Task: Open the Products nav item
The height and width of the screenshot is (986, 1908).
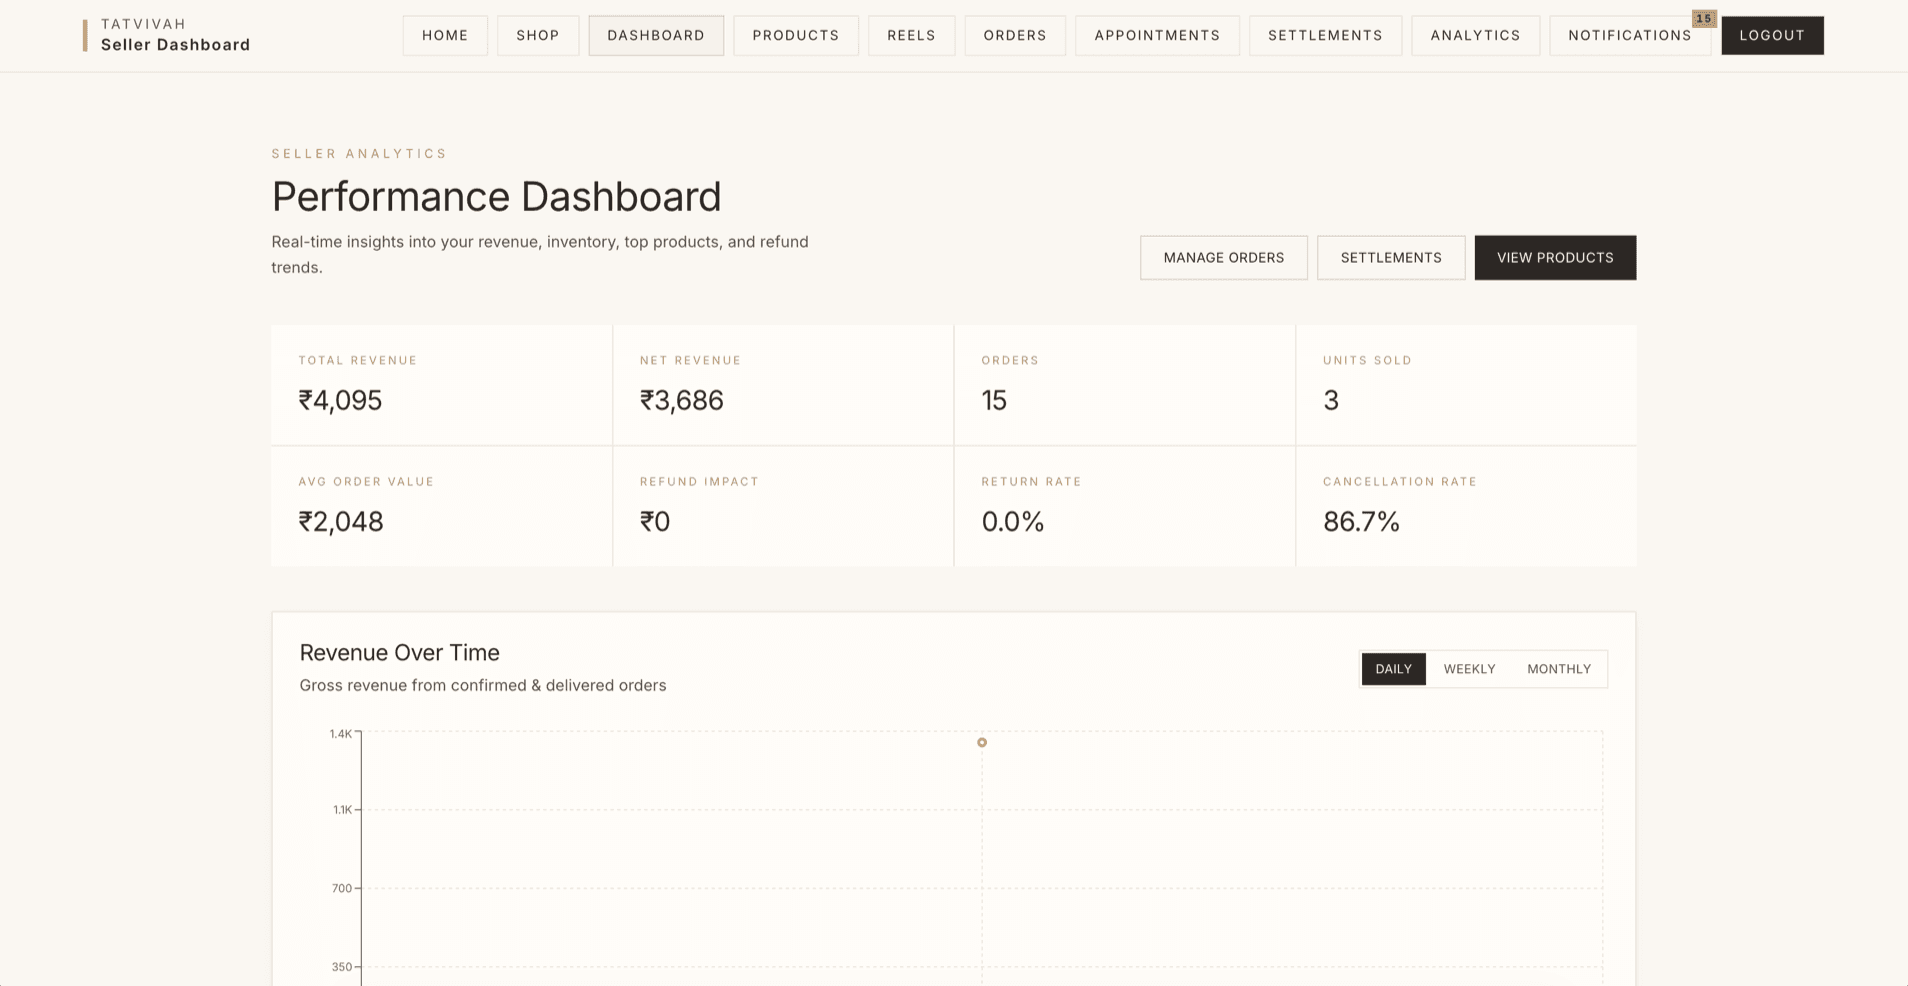Action: coord(796,35)
